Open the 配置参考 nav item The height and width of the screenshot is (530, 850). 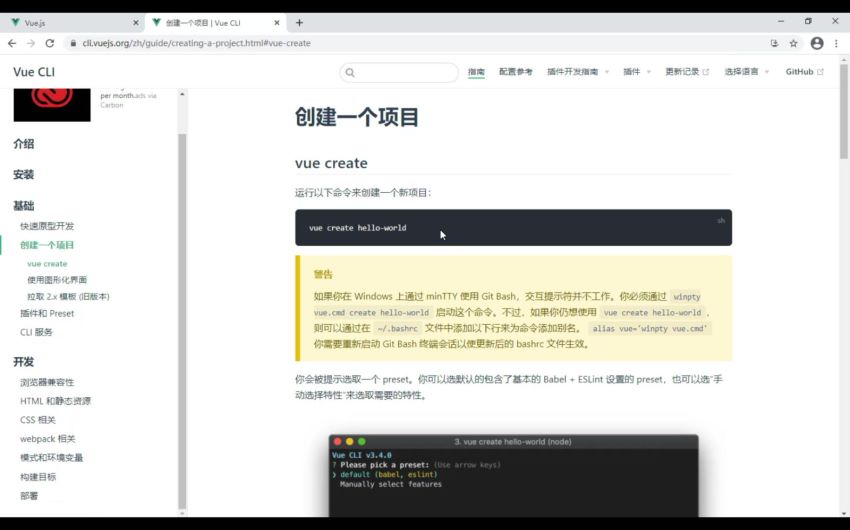click(516, 72)
